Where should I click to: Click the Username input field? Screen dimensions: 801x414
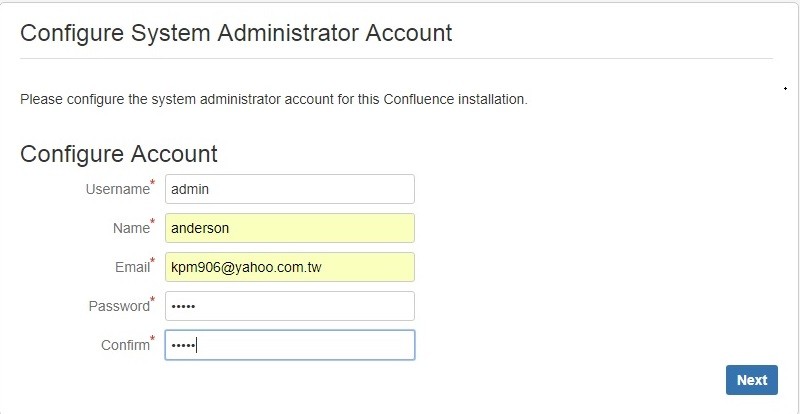pos(289,189)
